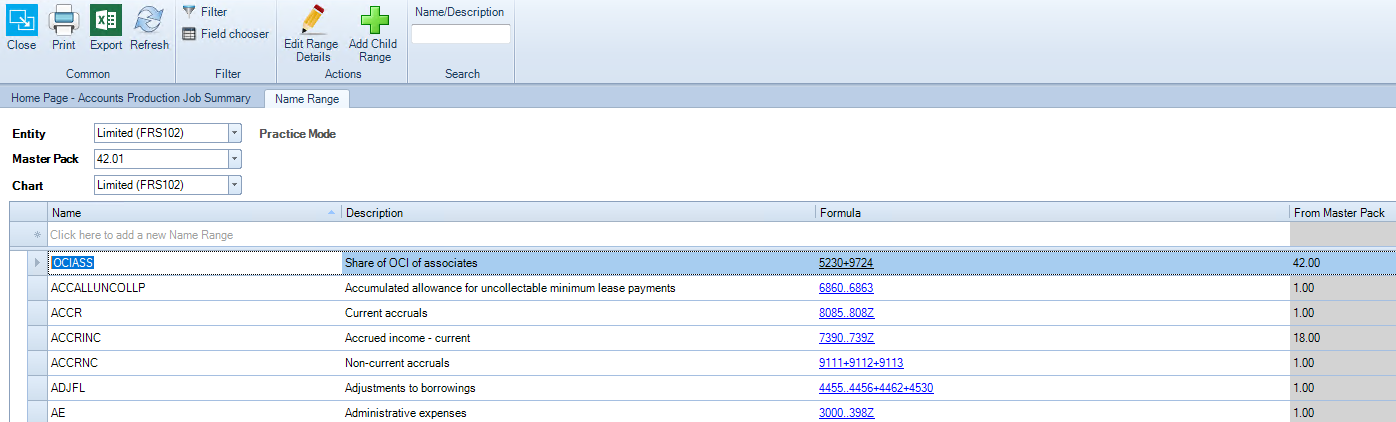This screenshot has height=422, width=1396.
Task: Click description 'Non-current accruals'
Action: tap(397, 363)
